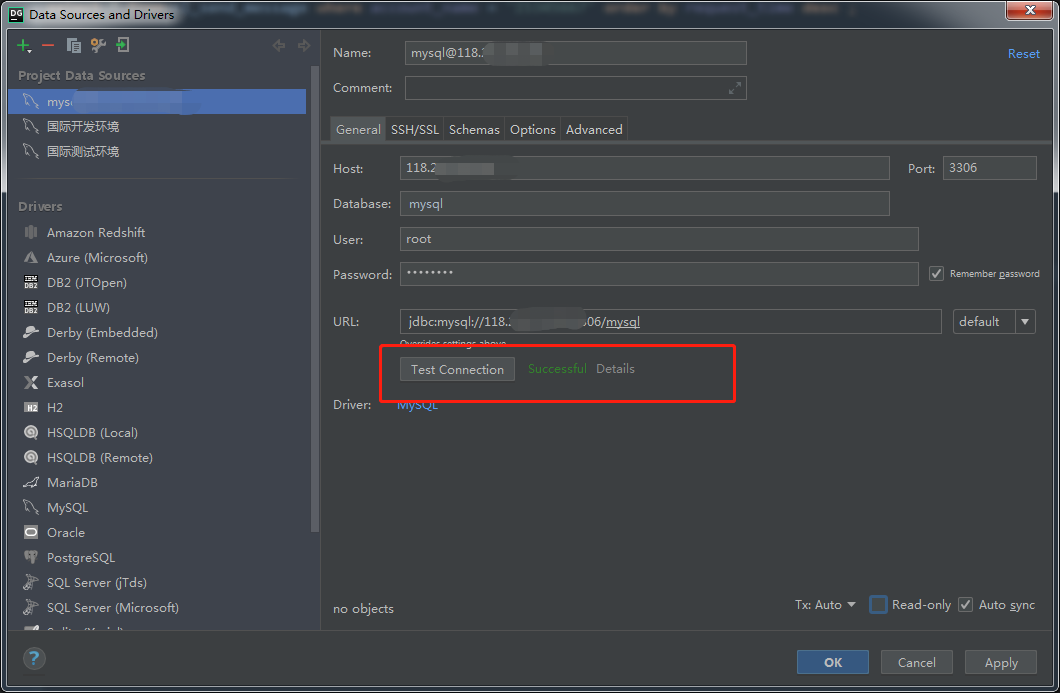Open the Schemas tab
The width and height of the screenshot is (1060, 693).
474,129
